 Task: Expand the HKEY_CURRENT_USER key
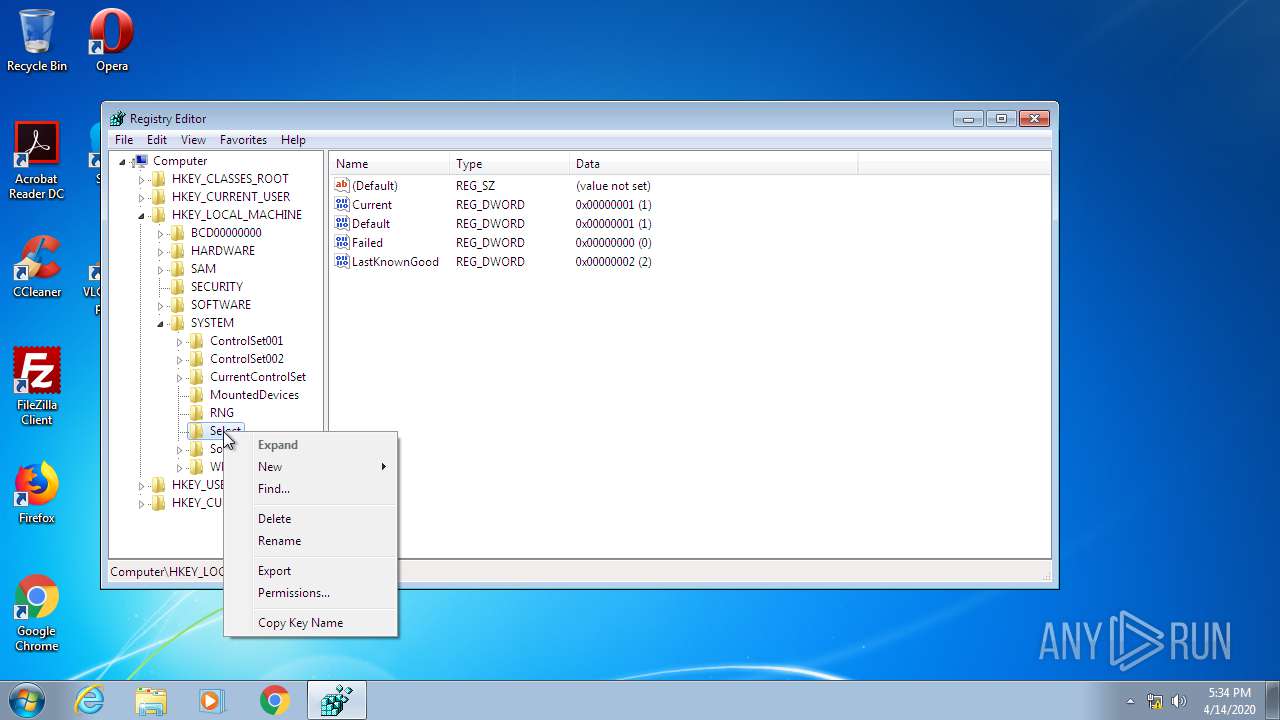141,198
